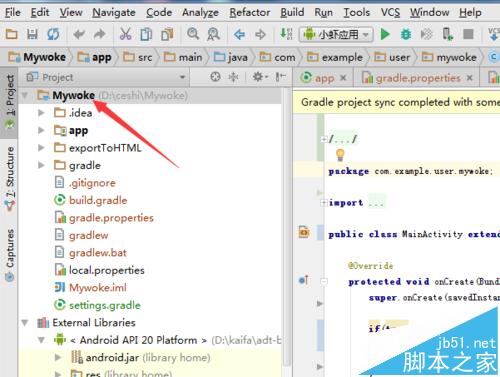Click the Attach debugger phone icon
This screenshot has width=500, height=377.
447,34
